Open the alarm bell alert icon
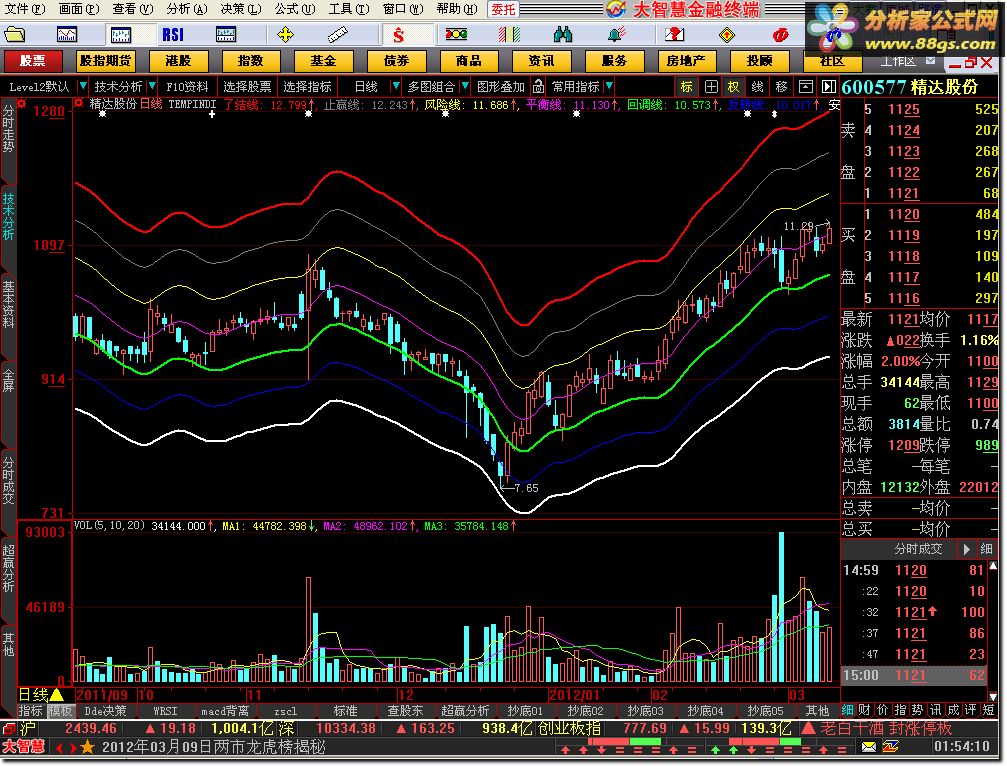The height and width of the screenshot is (766, 1007). point(616,35)
